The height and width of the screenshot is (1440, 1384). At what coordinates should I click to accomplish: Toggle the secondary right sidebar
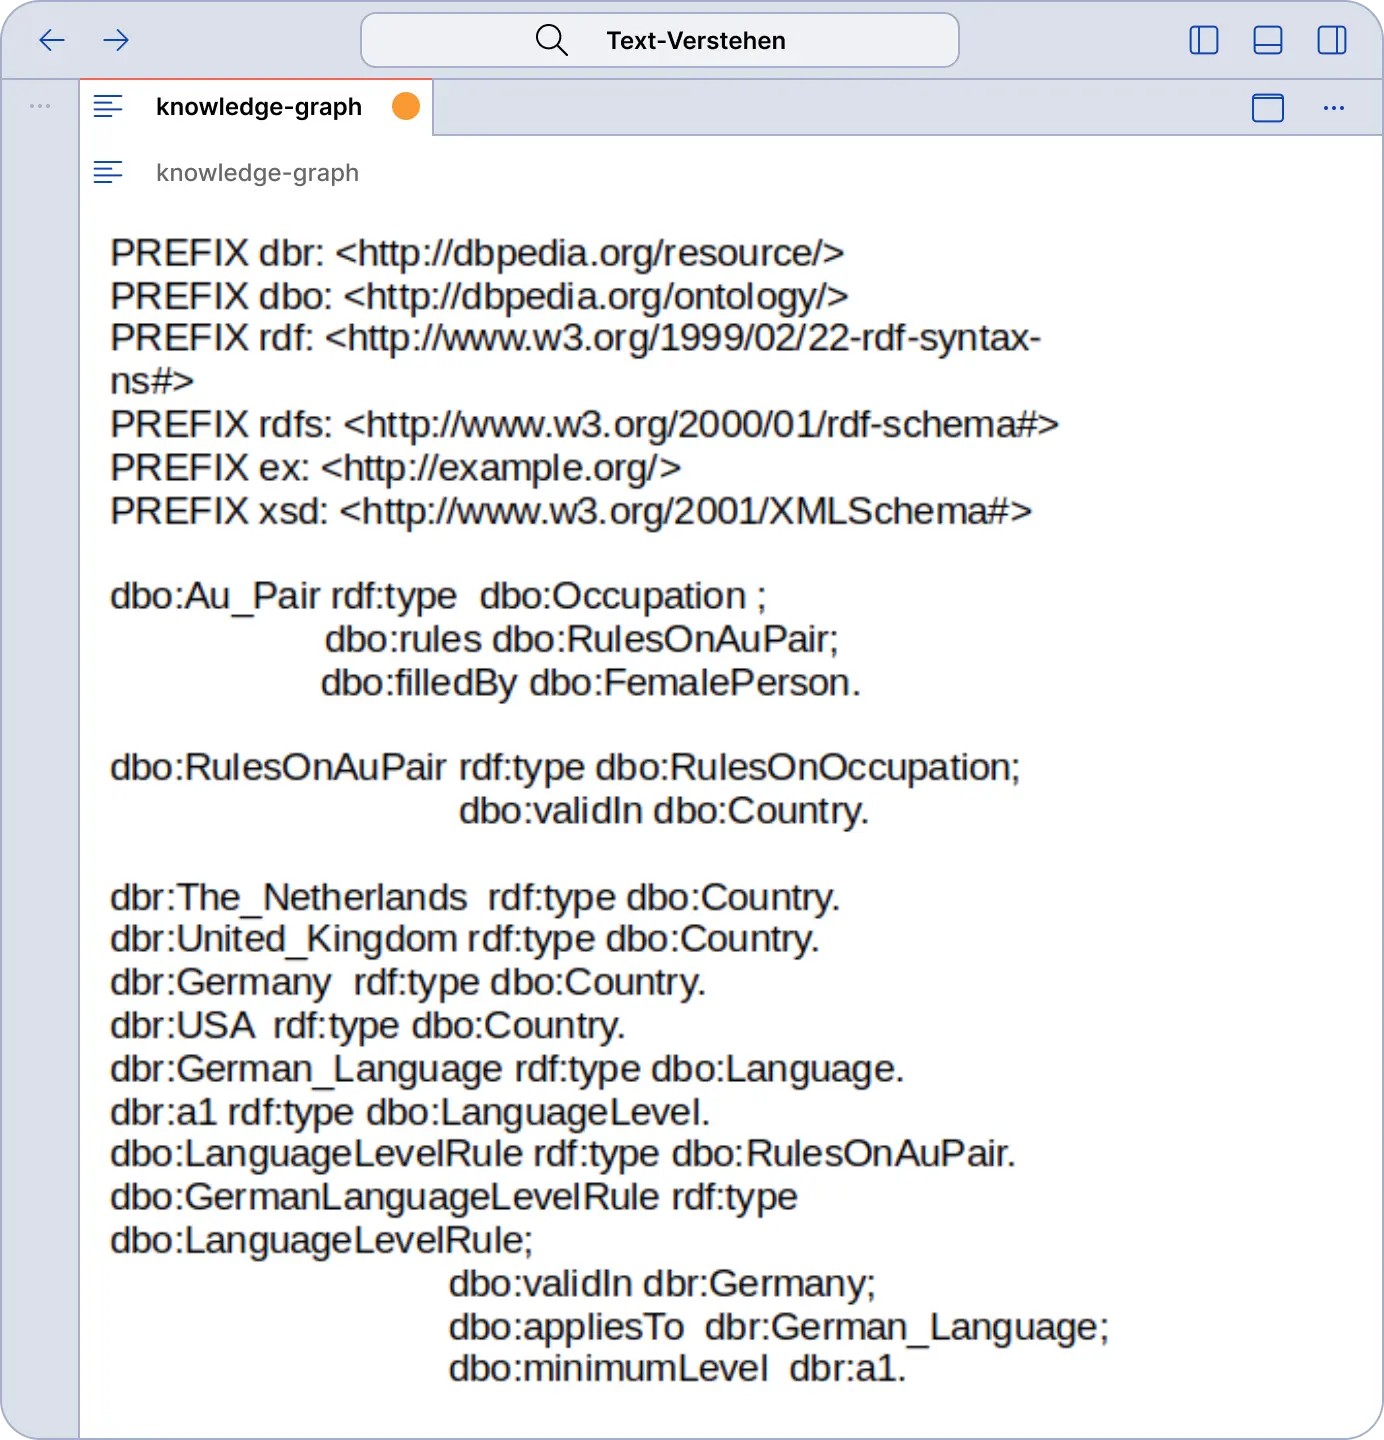[x=1331, y=40]
